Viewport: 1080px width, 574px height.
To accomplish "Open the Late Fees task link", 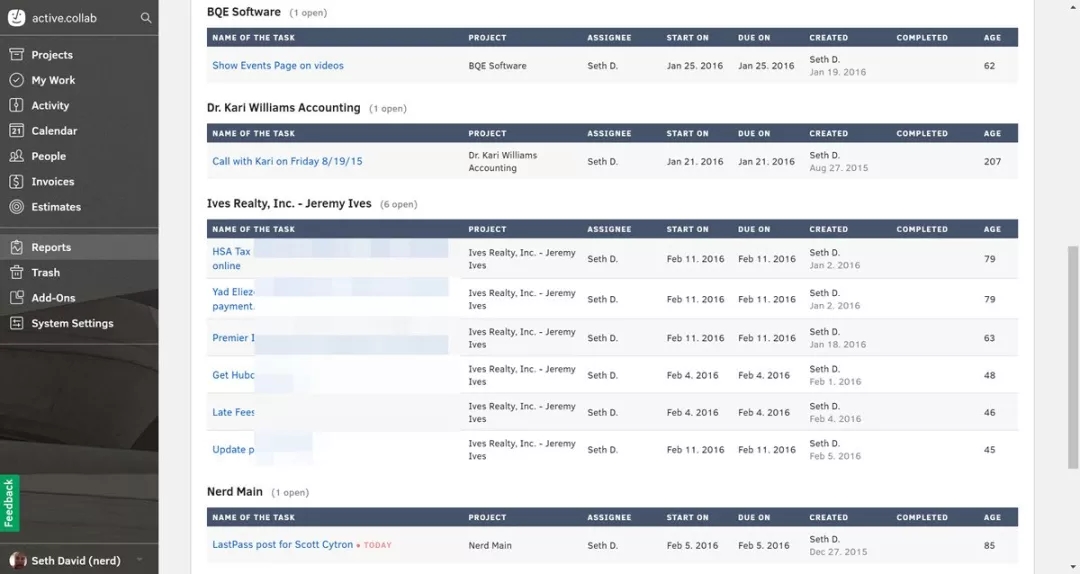I will pos(233,412).
